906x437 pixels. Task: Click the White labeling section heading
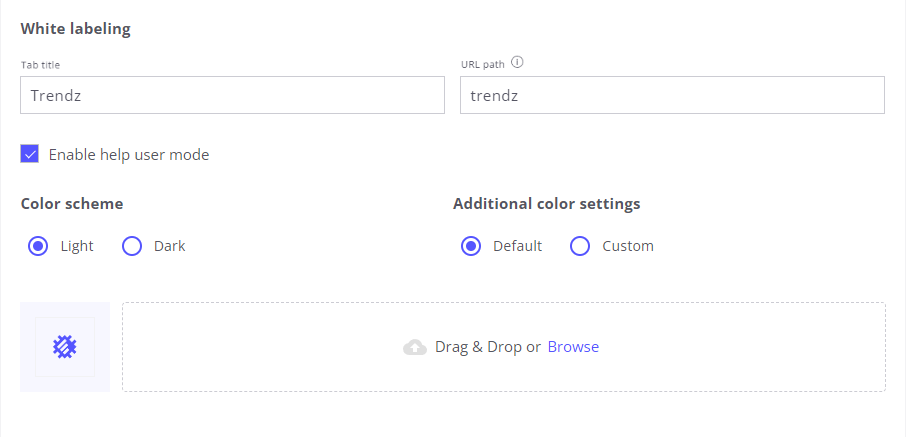coord(76,28)
